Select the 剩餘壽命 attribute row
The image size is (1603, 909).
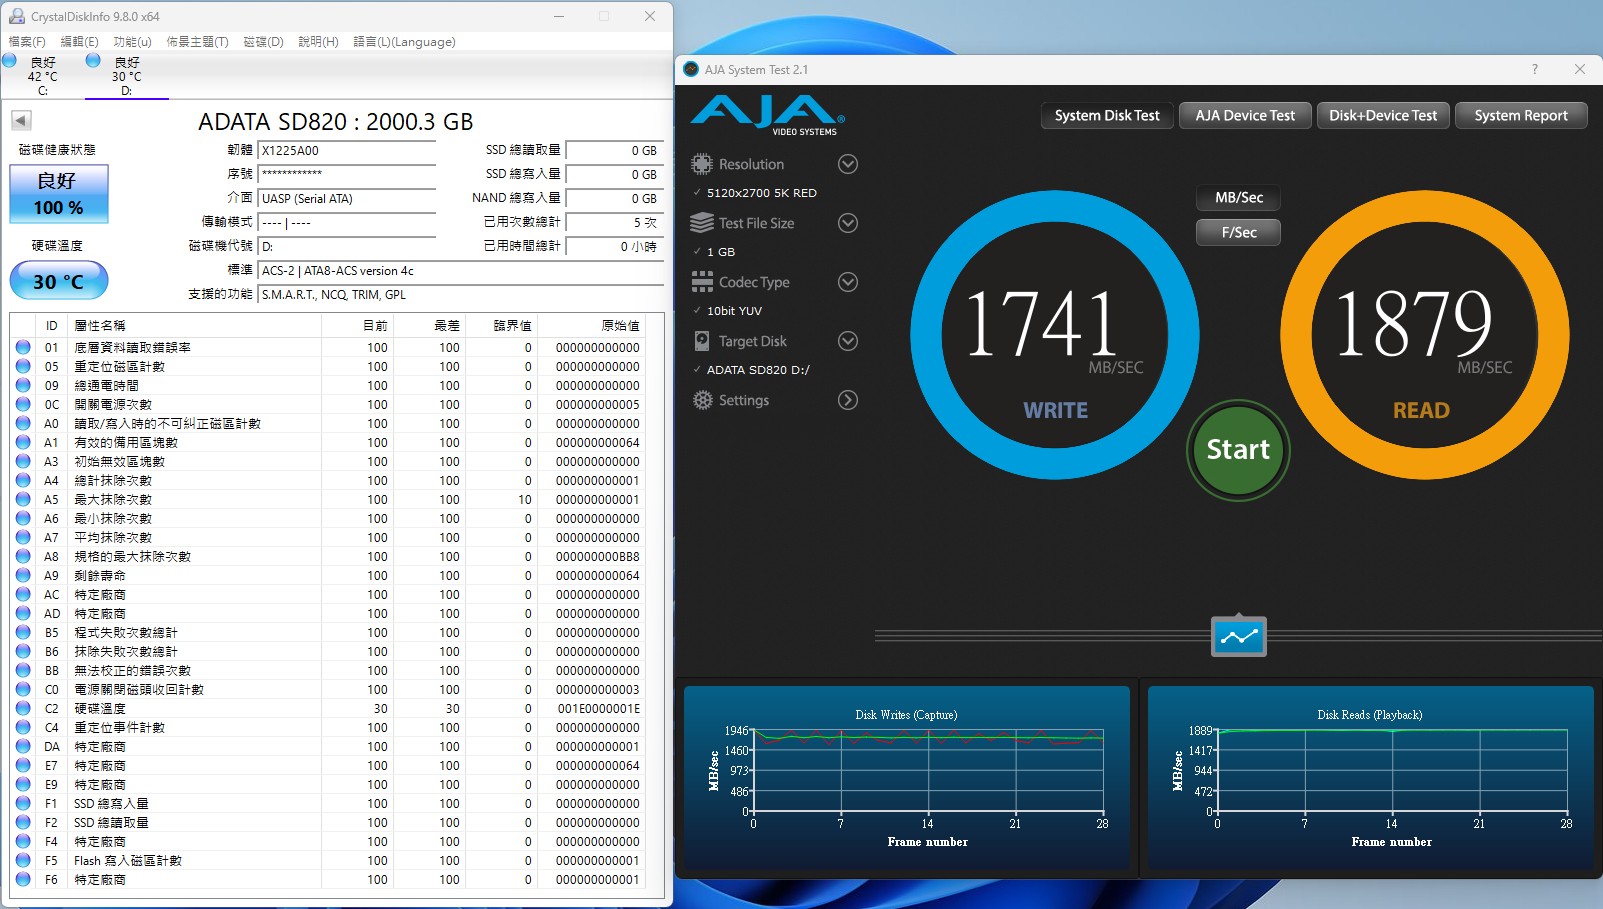[327, 575]
